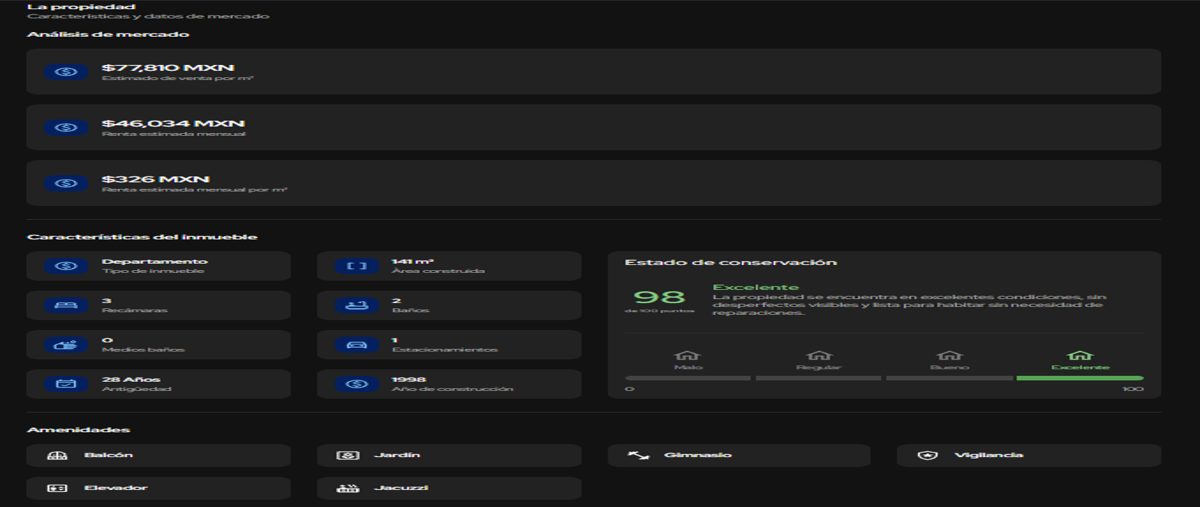Click the Vigilancia shield icon
Screen dimensions: 1200x507
[x=928, y=456]
